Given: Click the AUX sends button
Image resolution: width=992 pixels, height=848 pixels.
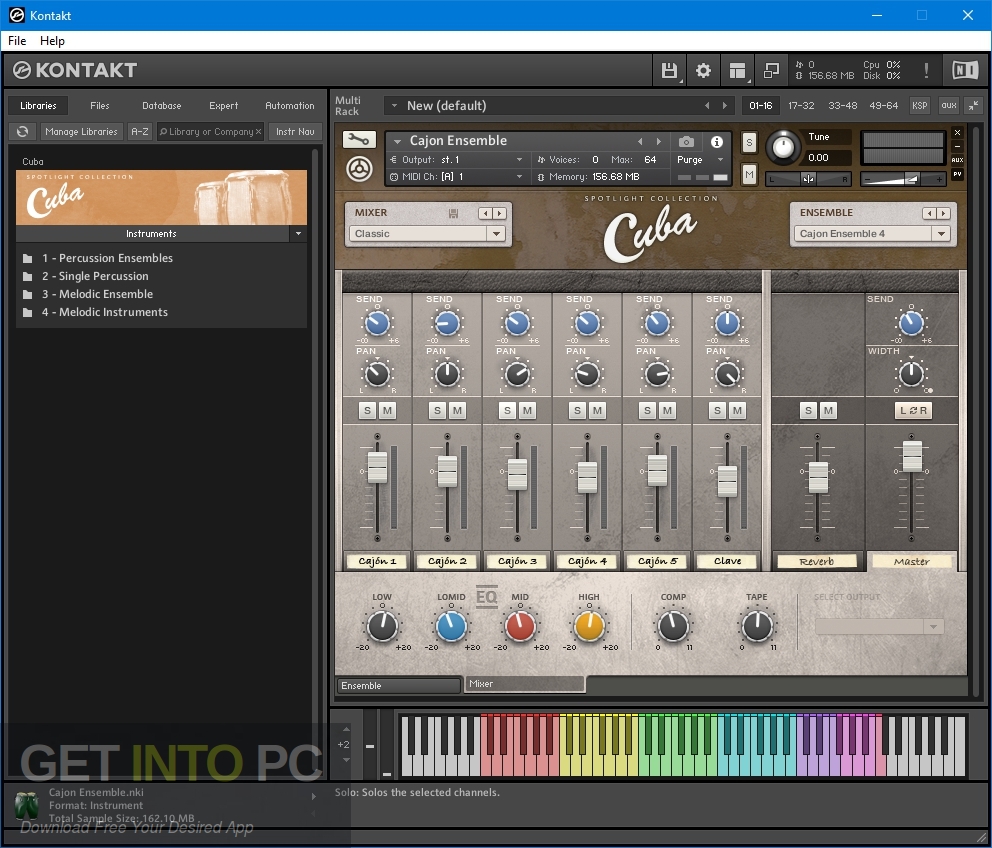Looking at the screenshot, I should (x=957, y=160).
